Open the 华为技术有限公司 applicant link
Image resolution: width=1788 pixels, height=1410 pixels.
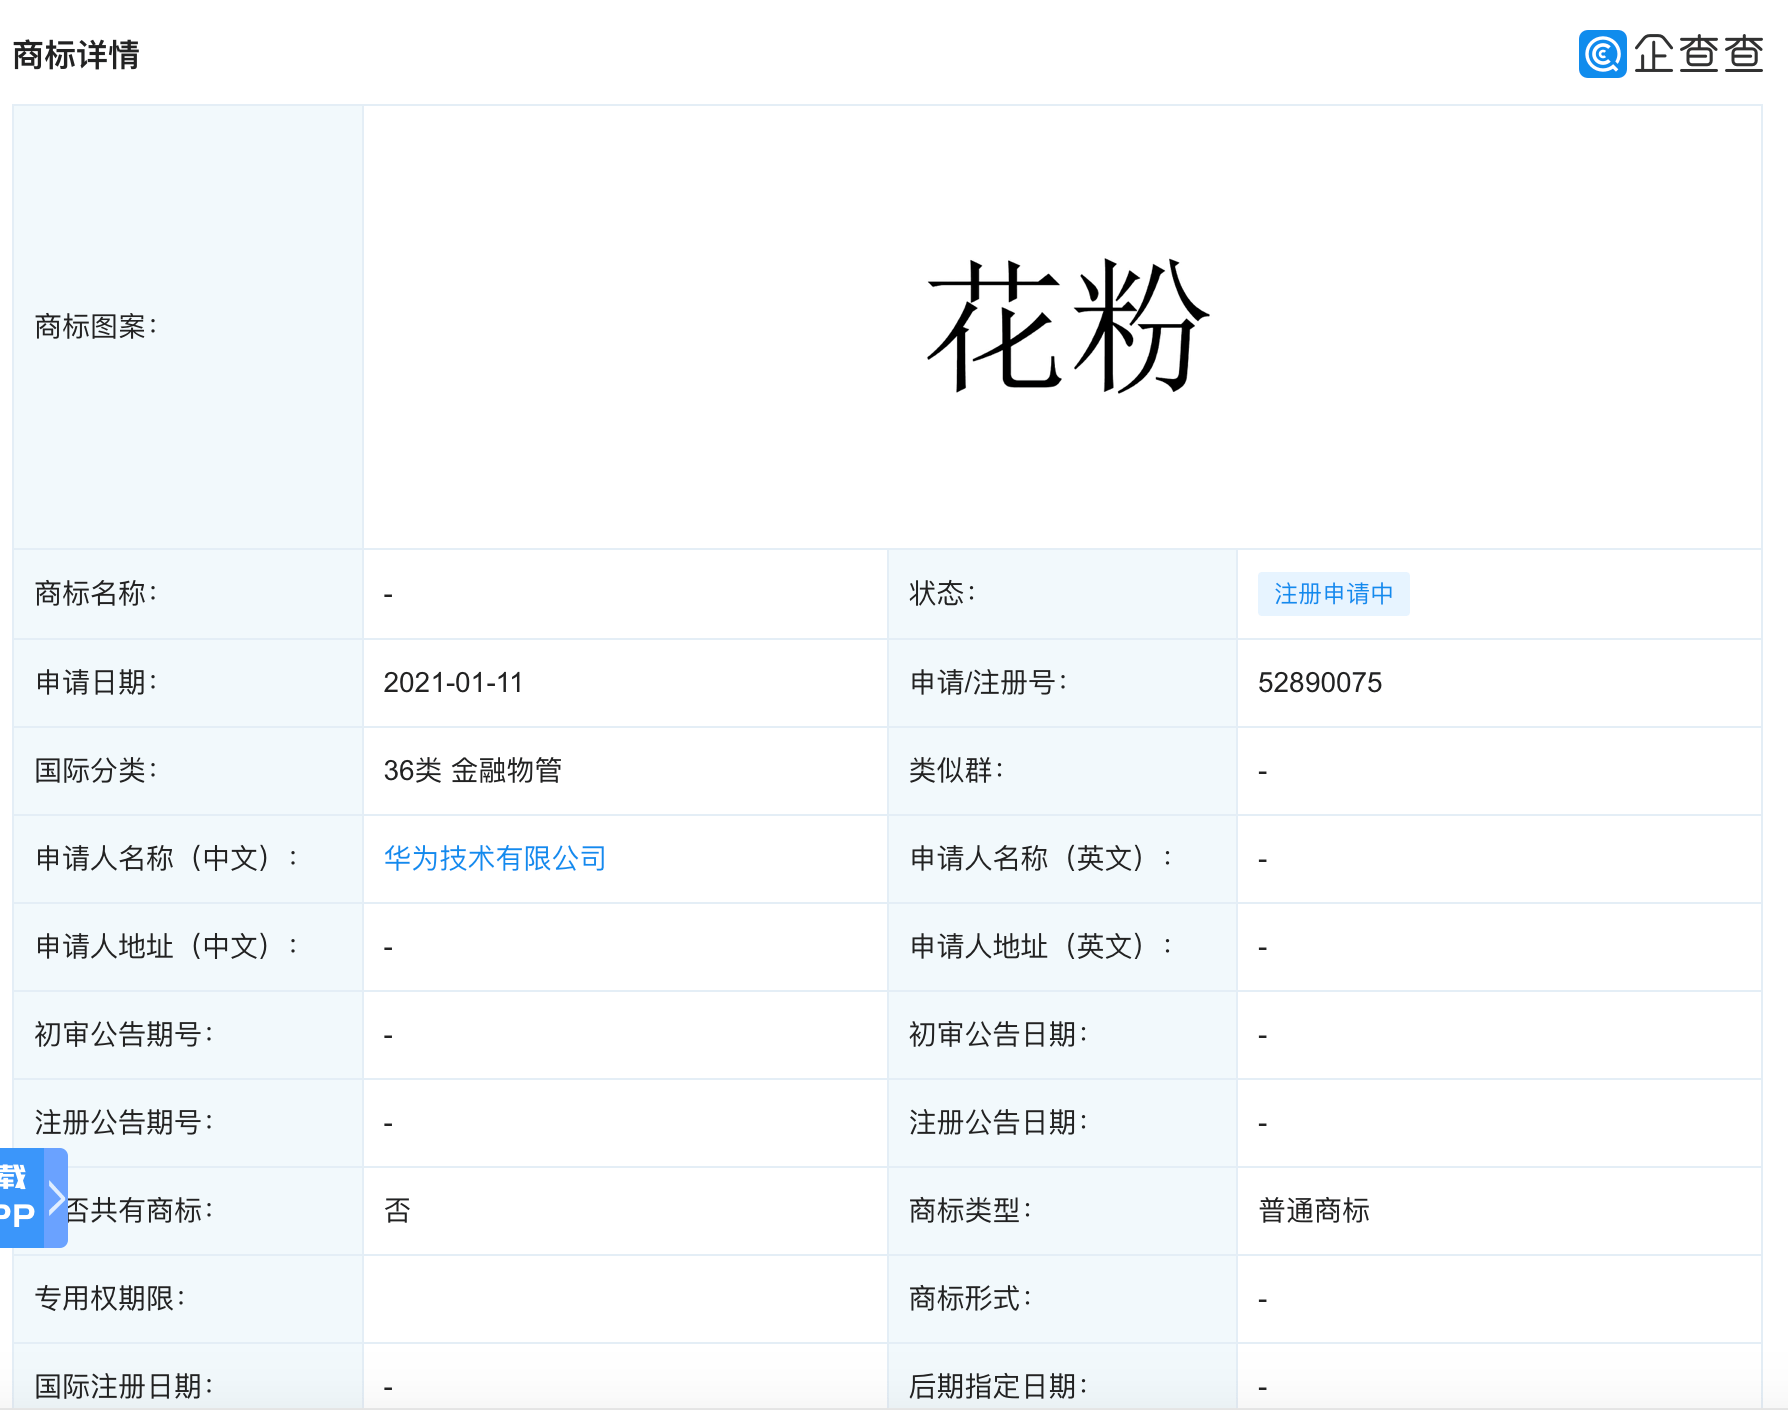495,858
